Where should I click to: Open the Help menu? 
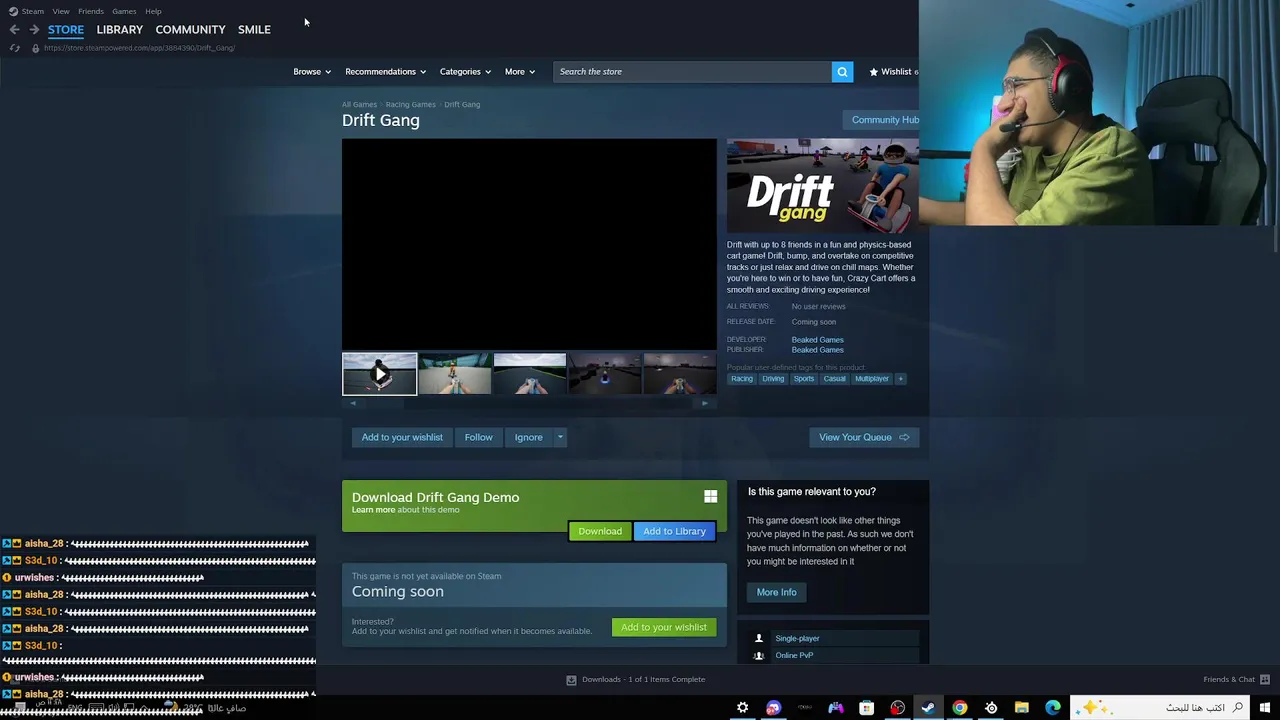tap(153, 11)
